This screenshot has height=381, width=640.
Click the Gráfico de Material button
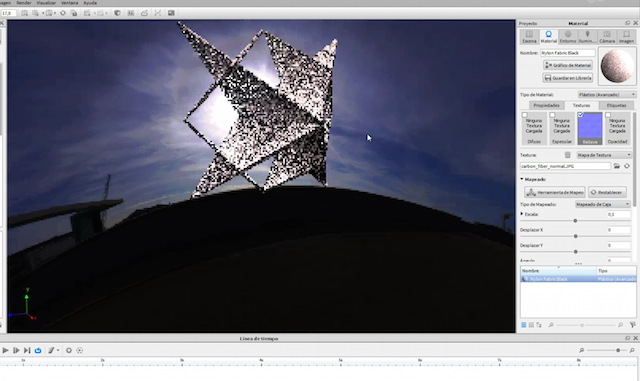tap(568, 65)
